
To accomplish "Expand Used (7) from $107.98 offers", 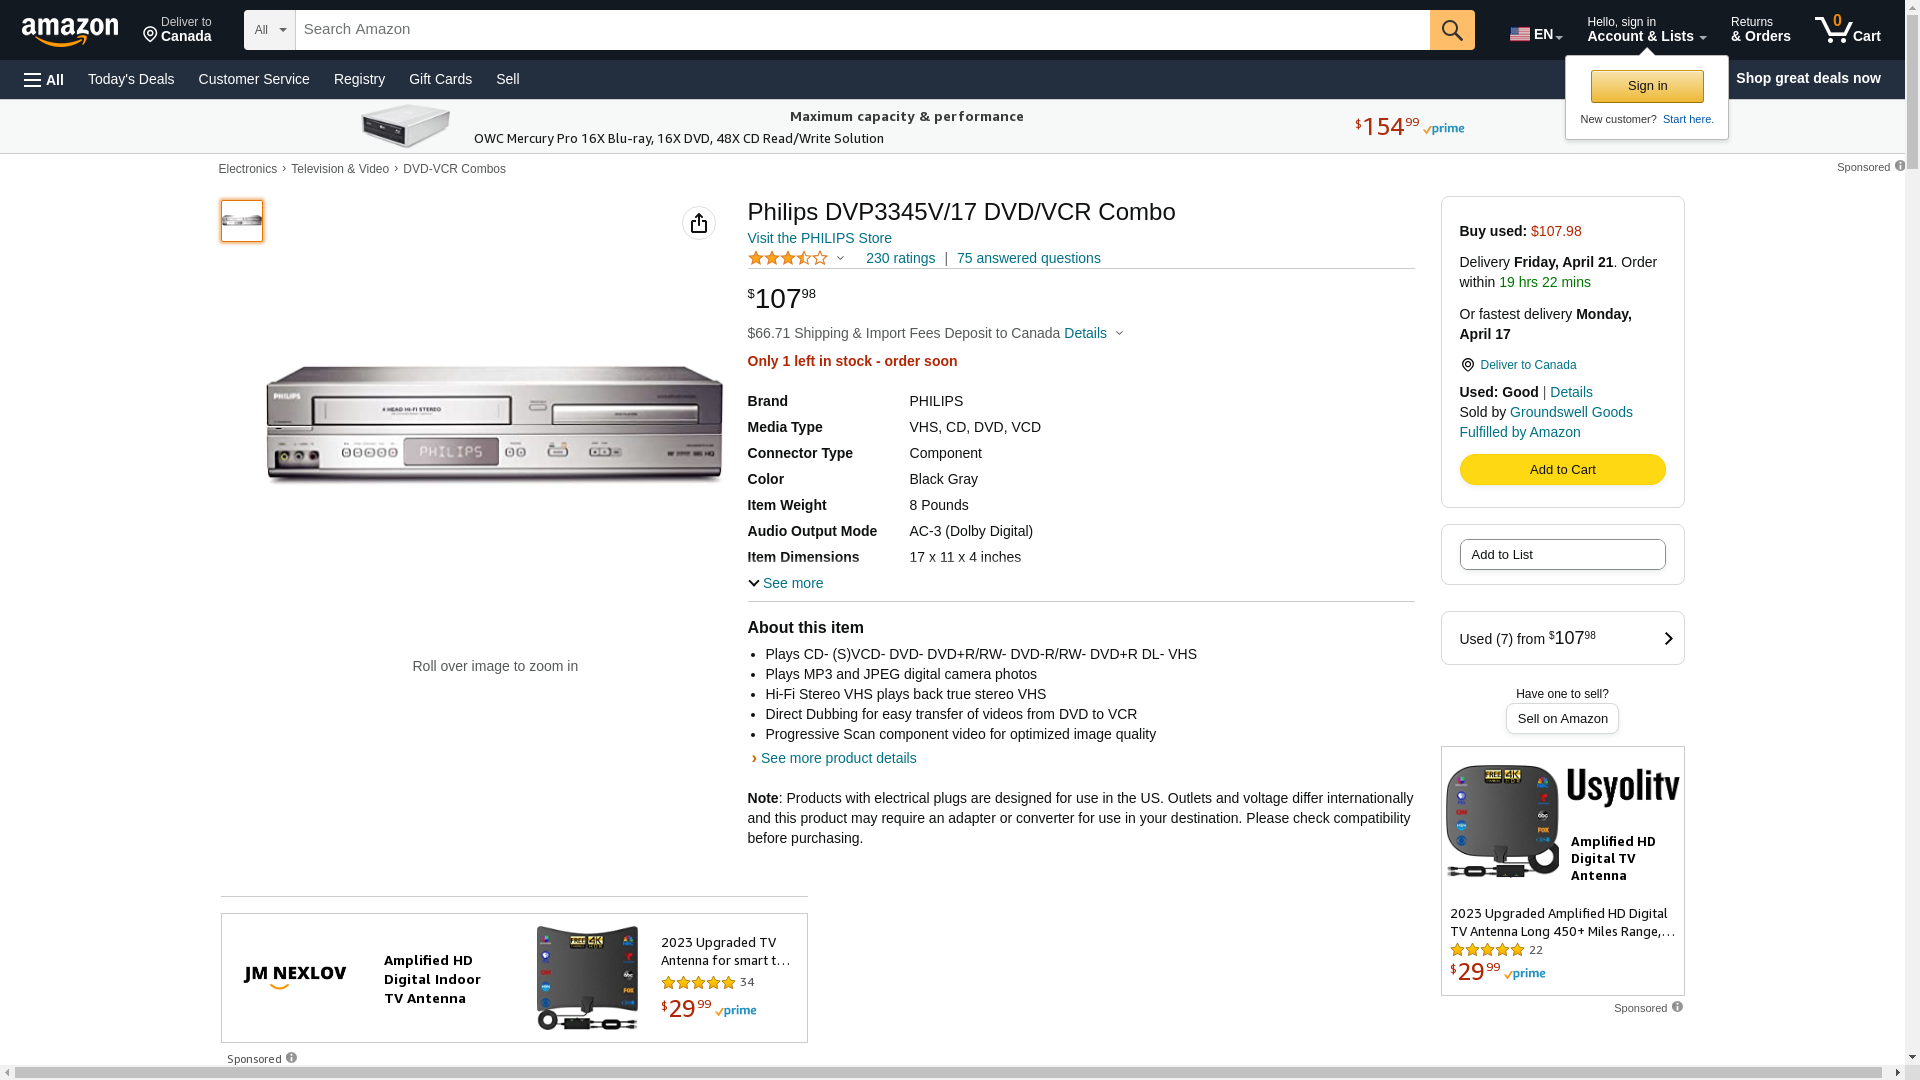I will [1562, 638].
